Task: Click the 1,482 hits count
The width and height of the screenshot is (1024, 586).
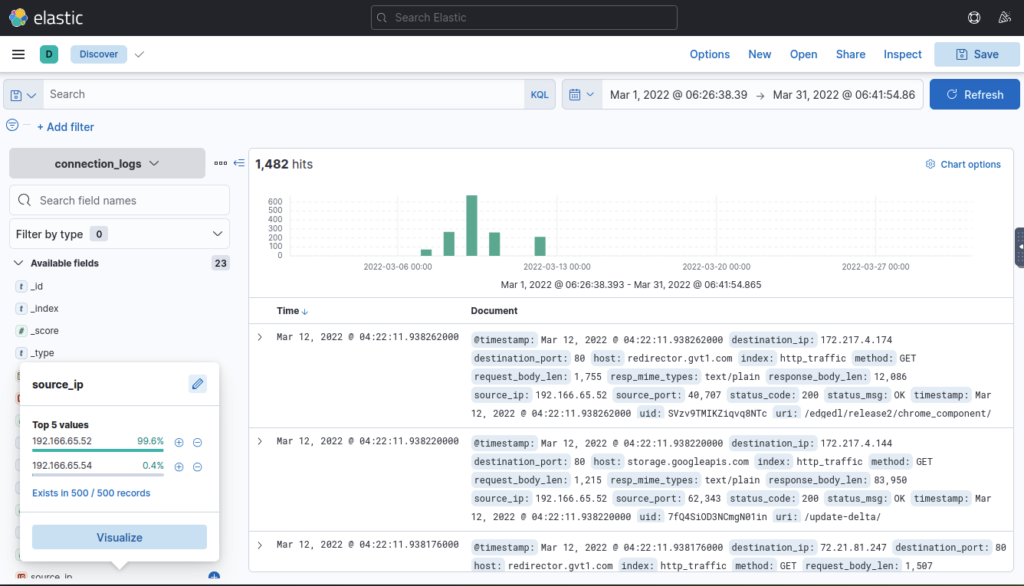Action: click(x=284, y=164)
